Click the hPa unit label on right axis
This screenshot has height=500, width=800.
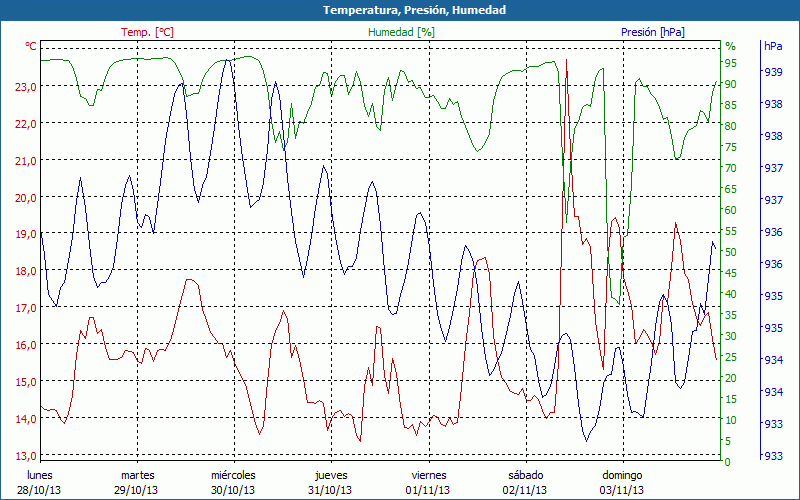pyautogui.click(x=773, y=47)
